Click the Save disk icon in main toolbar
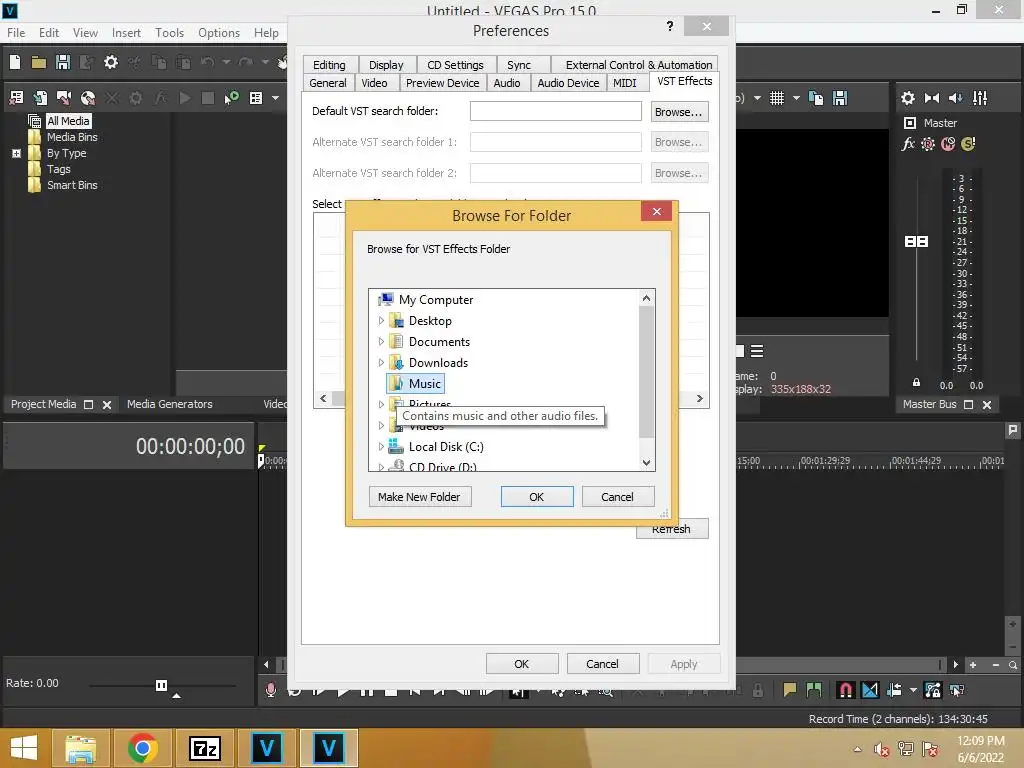The height and width of the screenshot is (768, 1024). click(x=63, y=62)
